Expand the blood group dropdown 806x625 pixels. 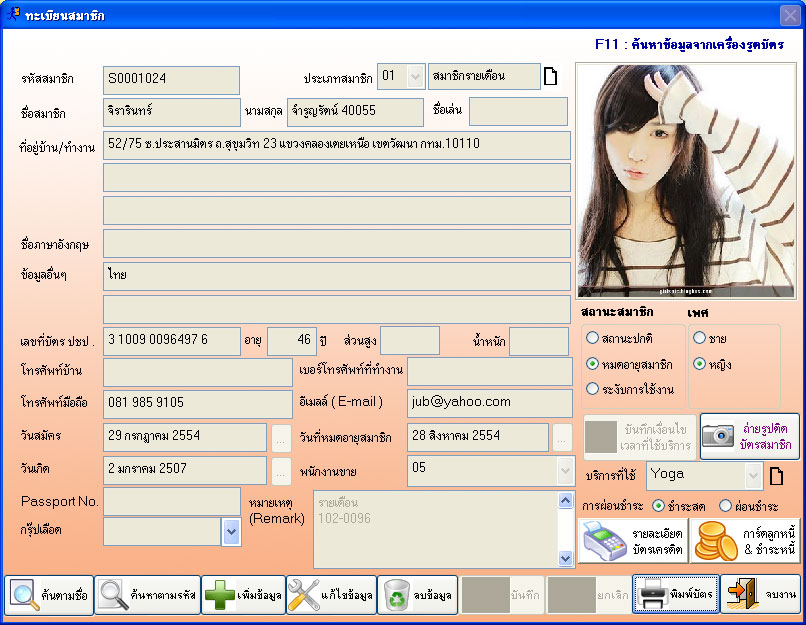(x=231, y=531)
